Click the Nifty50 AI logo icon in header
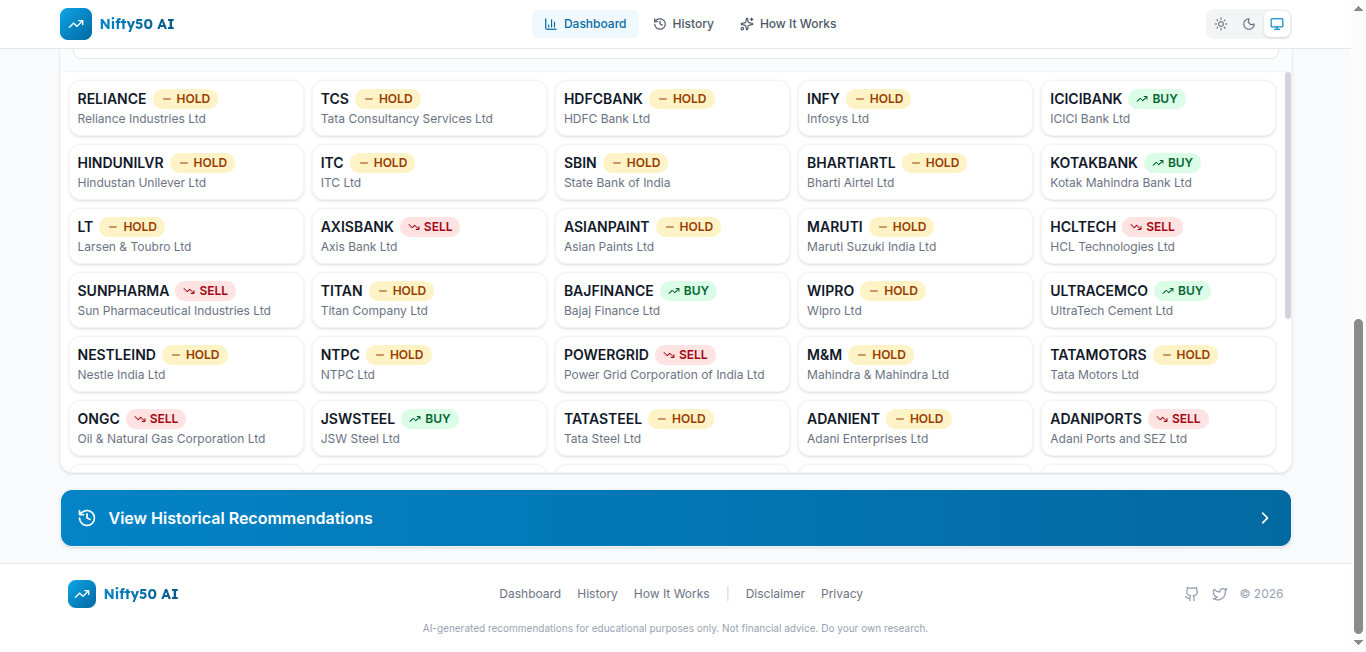1366x652 pixels. point(76,24)
